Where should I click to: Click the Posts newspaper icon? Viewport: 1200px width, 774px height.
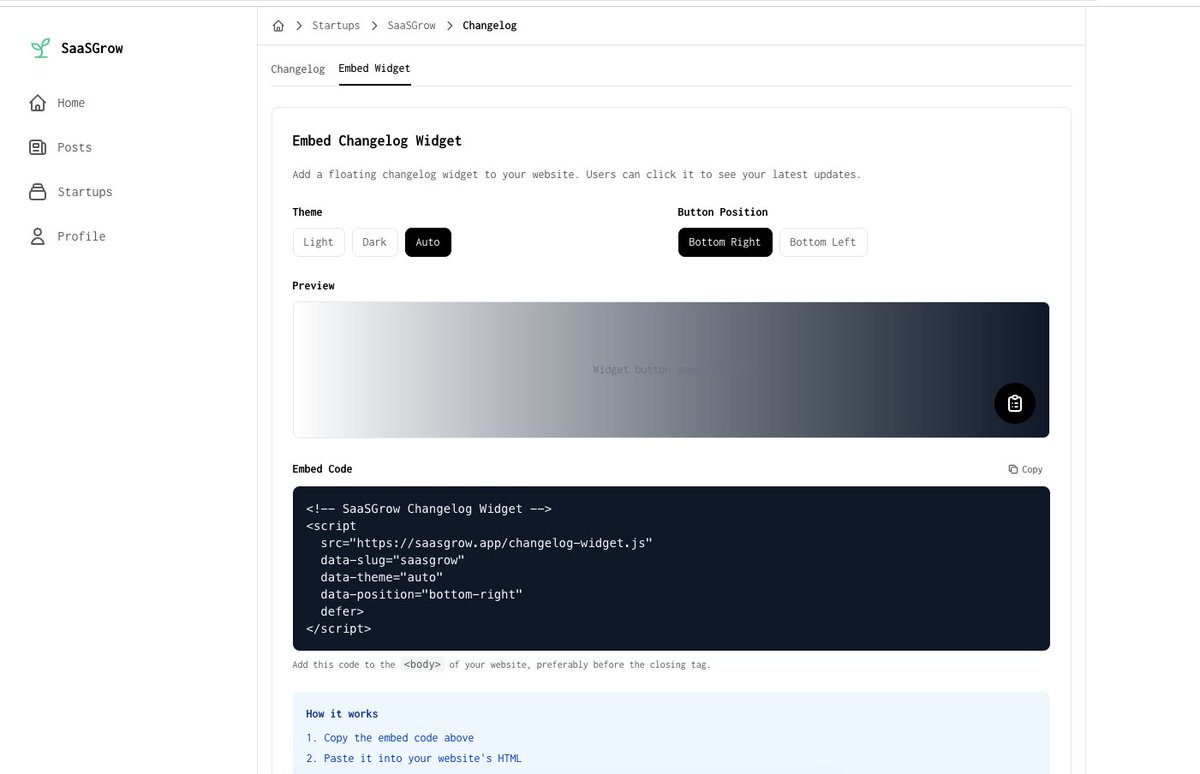[38, 147]
